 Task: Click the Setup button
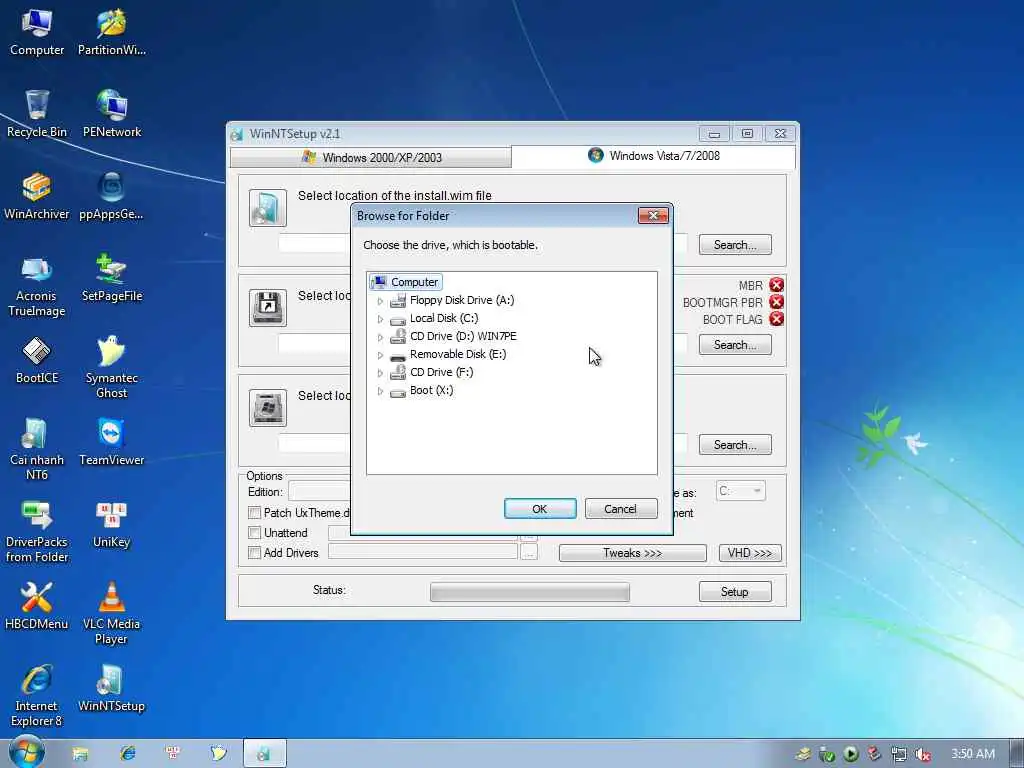pyautogui.click(x=735, y=592)
